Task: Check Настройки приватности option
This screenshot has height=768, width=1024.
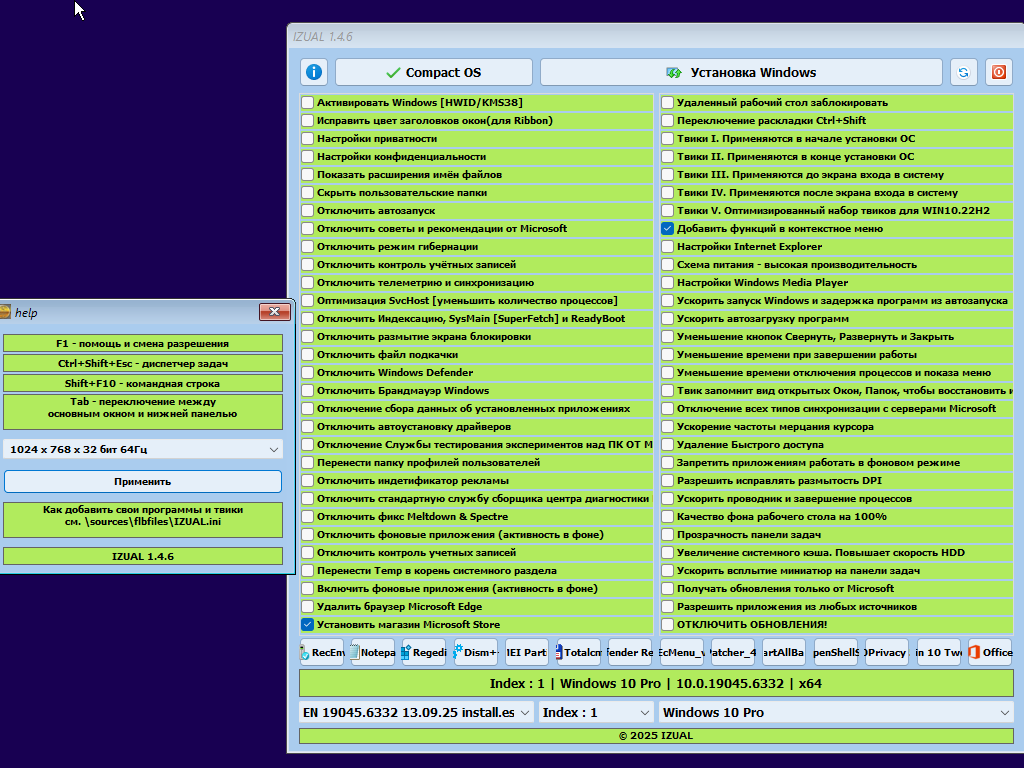Action: pos(308,138)
